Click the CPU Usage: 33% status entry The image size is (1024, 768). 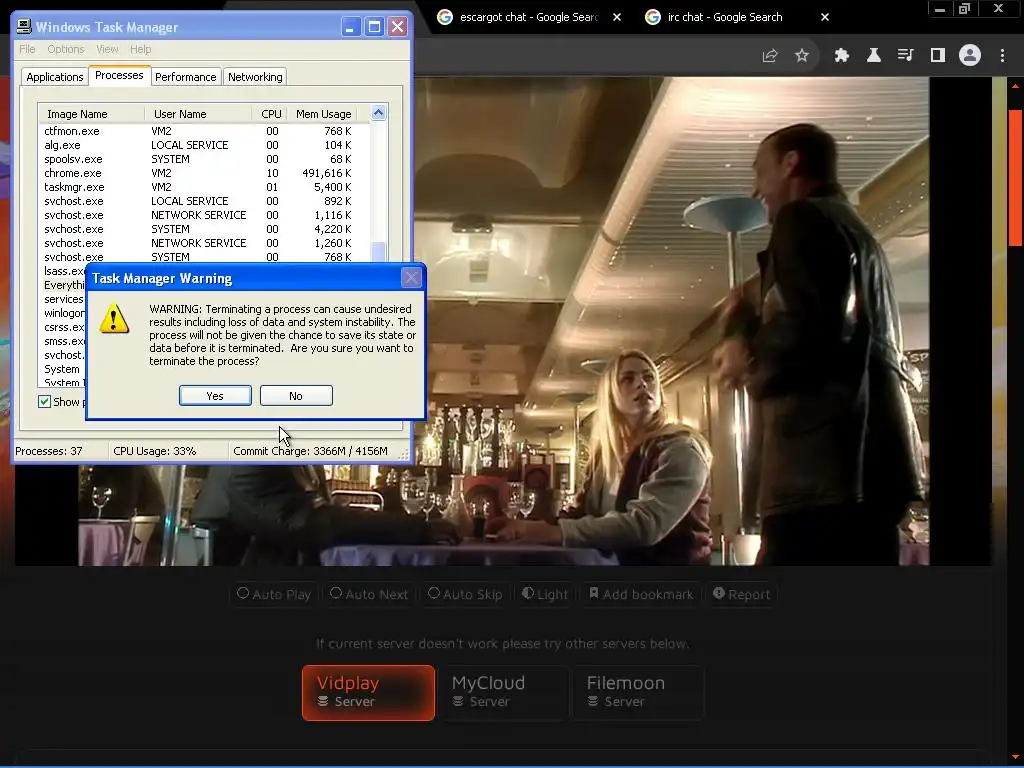(x=155, y=451)
